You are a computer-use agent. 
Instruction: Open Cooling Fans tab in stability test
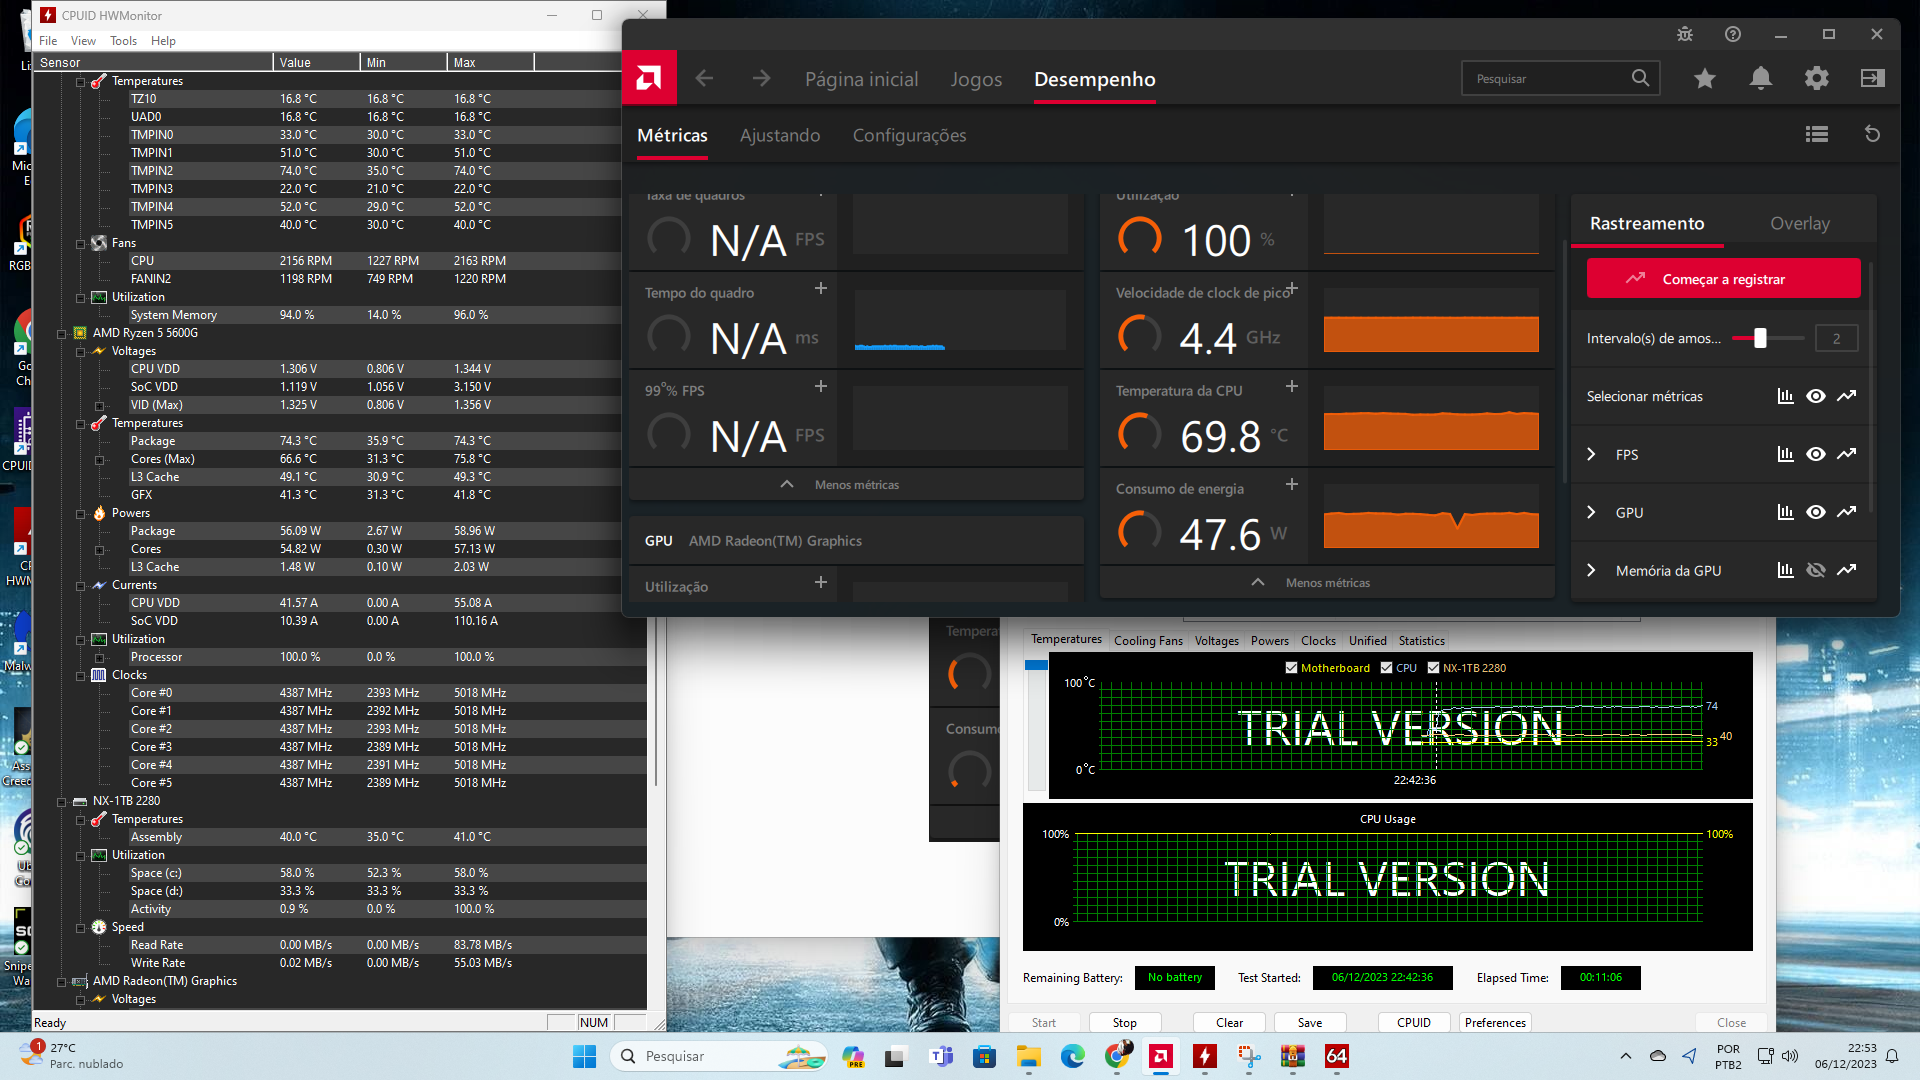coord(1148,641)
